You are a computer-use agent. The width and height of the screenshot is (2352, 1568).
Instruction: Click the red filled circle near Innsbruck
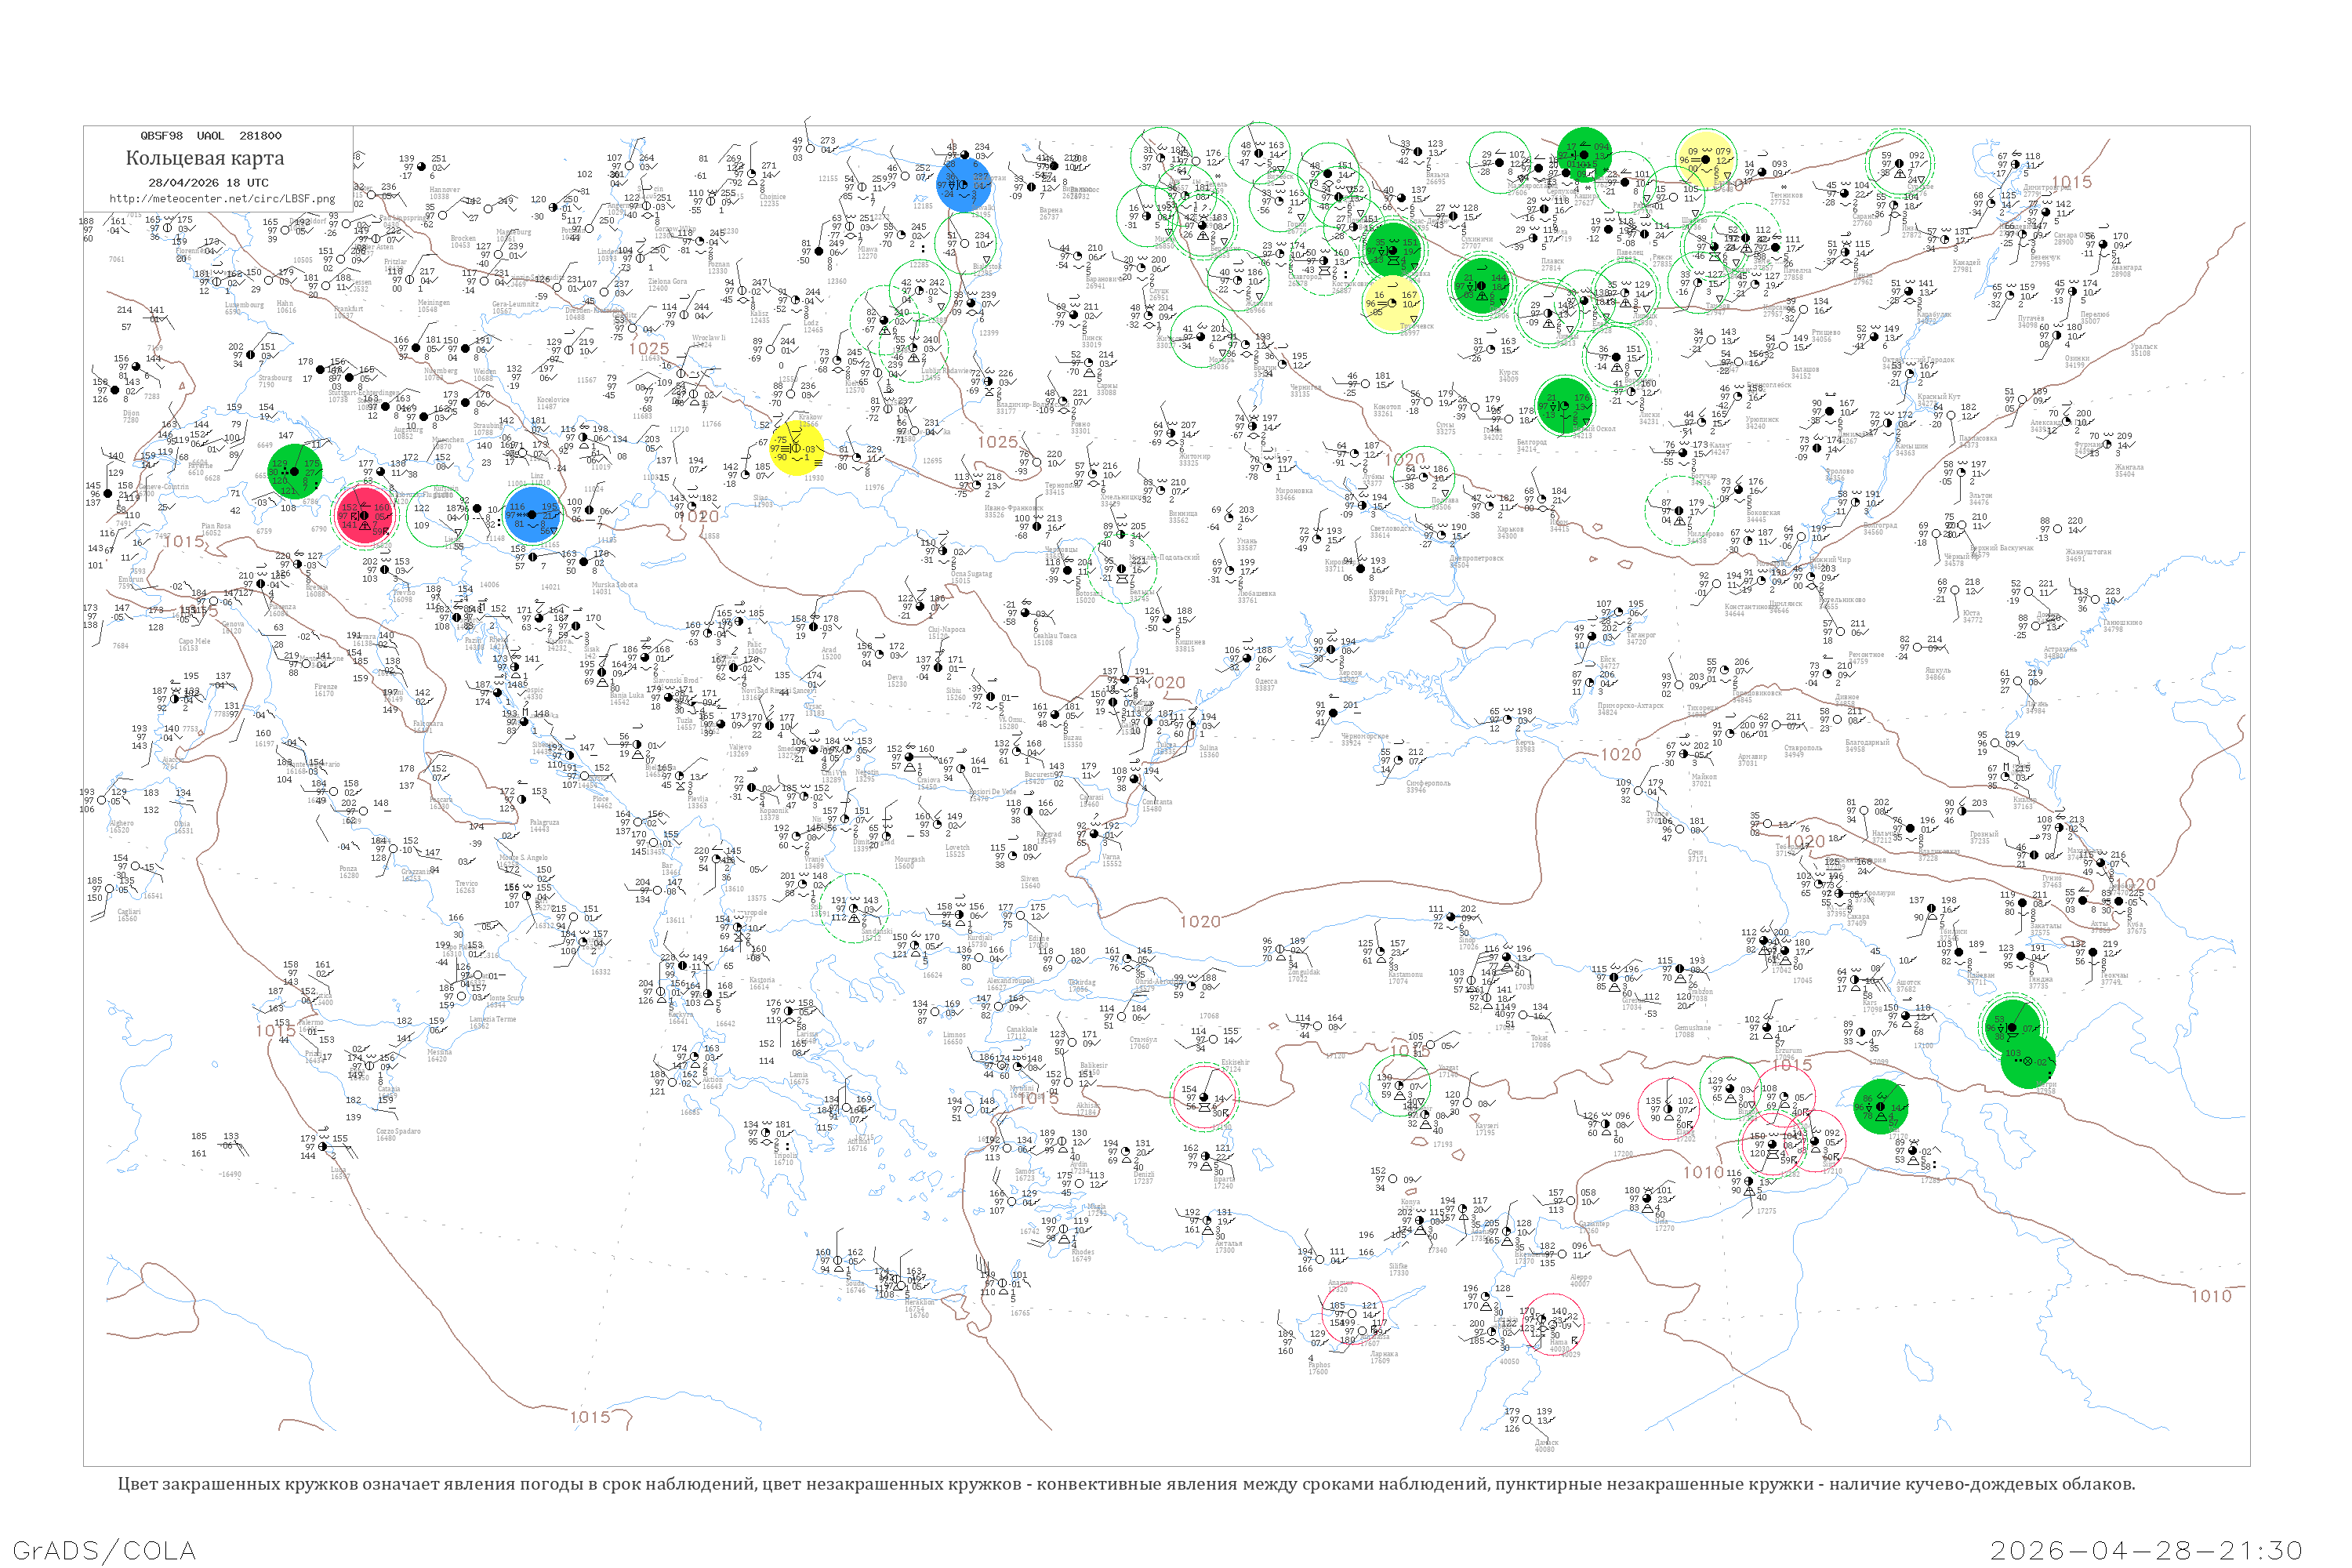364,515
